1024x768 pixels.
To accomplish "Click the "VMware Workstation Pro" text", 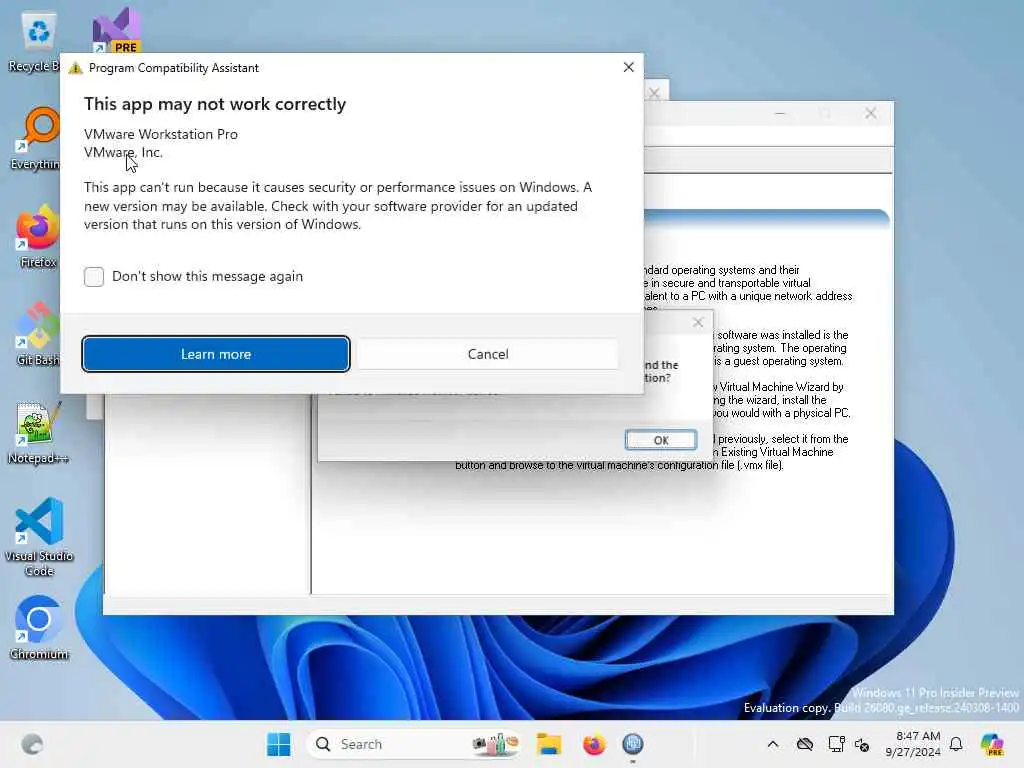I will [x=161, y=134].
